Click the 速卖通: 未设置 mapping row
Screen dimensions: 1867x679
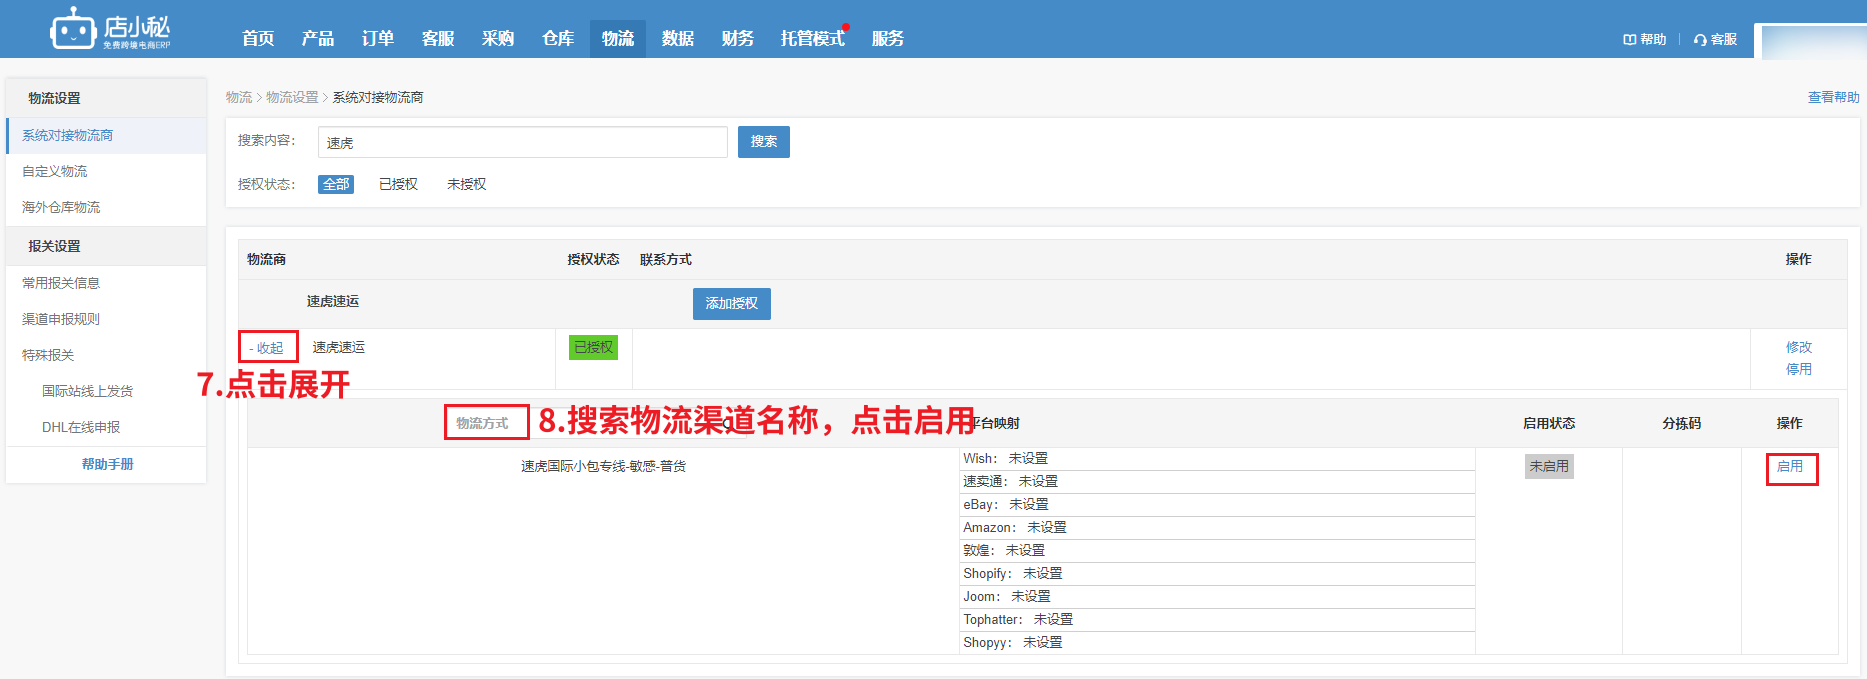pyautogui.click(x=1217, y=481)
